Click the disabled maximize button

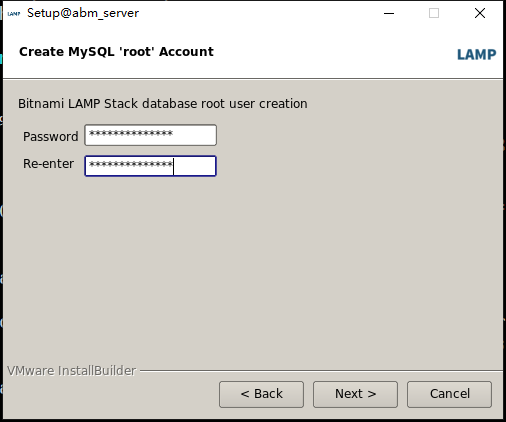pos(434,13)
